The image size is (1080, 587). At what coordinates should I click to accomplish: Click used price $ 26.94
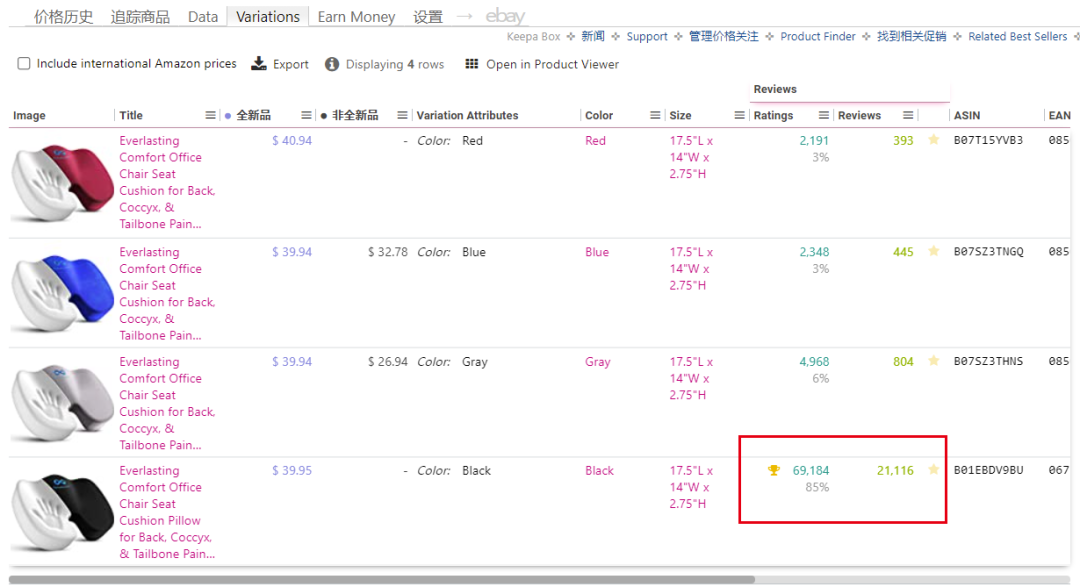(x=388, y=362)
